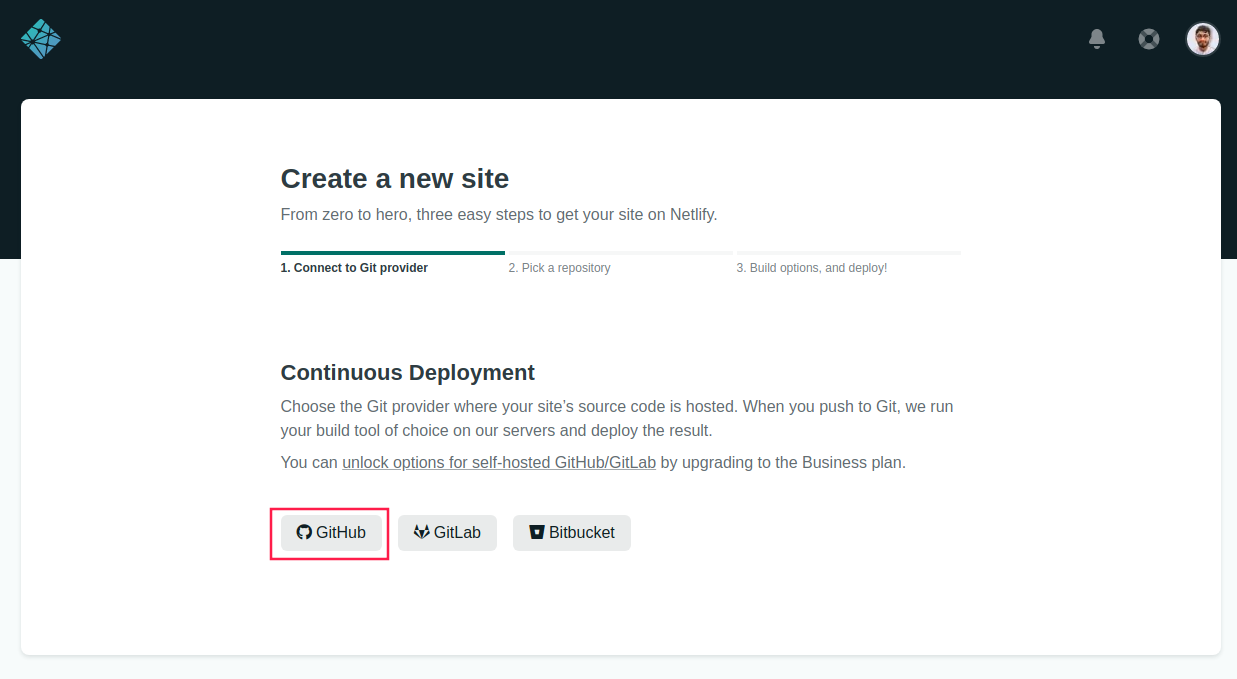
Task: Click the Netlify logo in the header
Action: (x=41, y=39)
